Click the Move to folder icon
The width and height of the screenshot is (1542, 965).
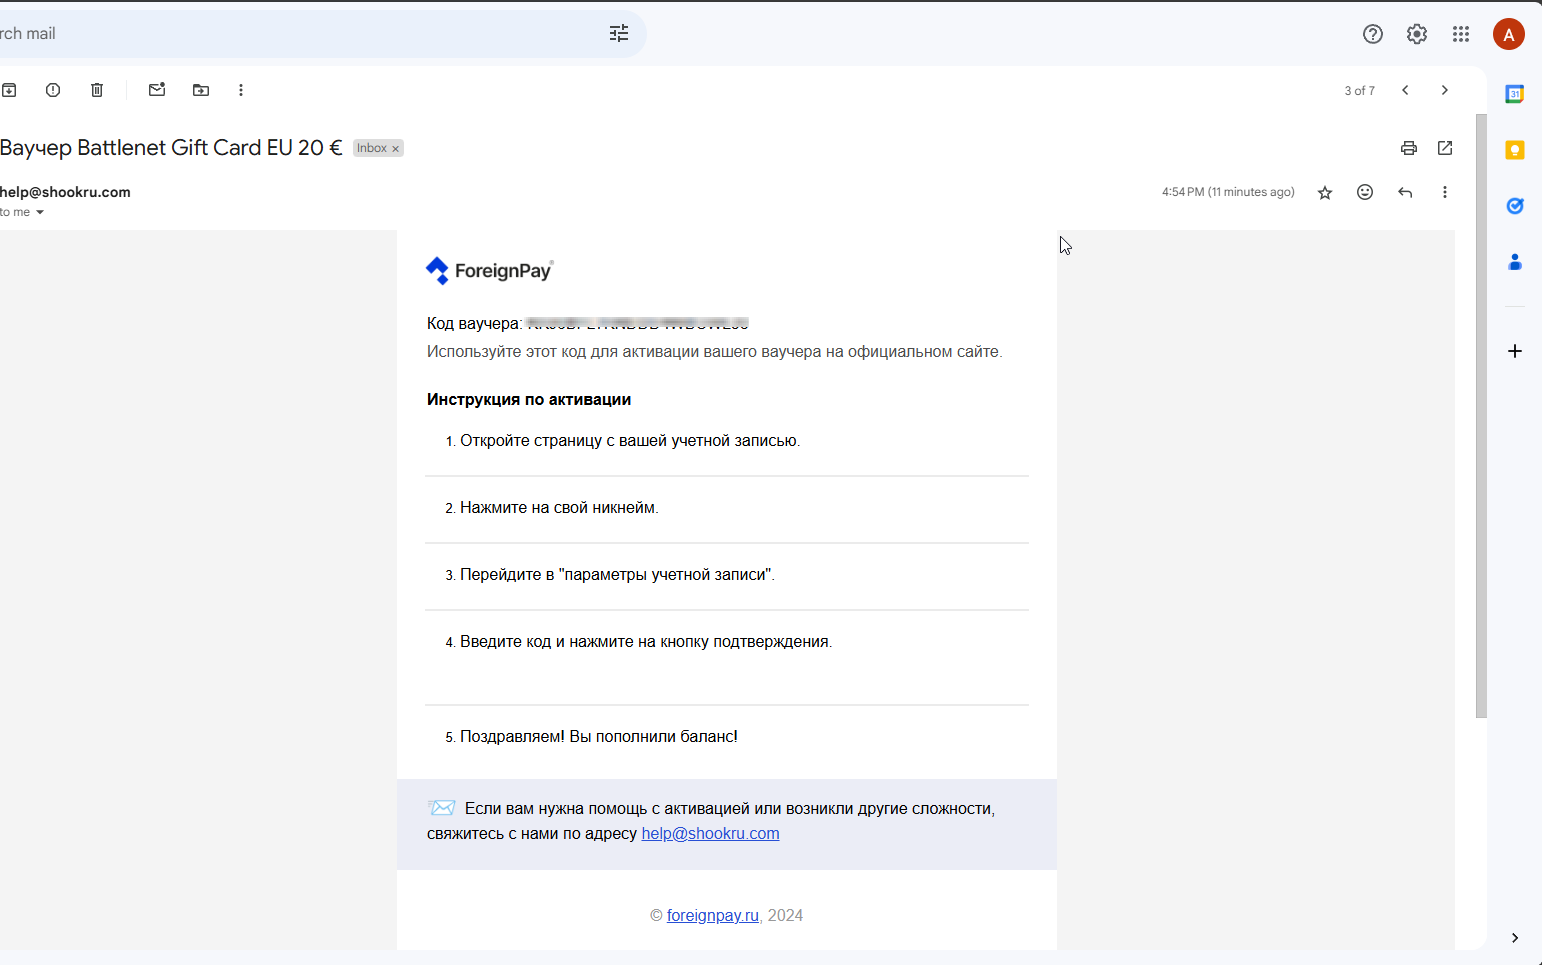pyautogui.click(x=201, y=90)
